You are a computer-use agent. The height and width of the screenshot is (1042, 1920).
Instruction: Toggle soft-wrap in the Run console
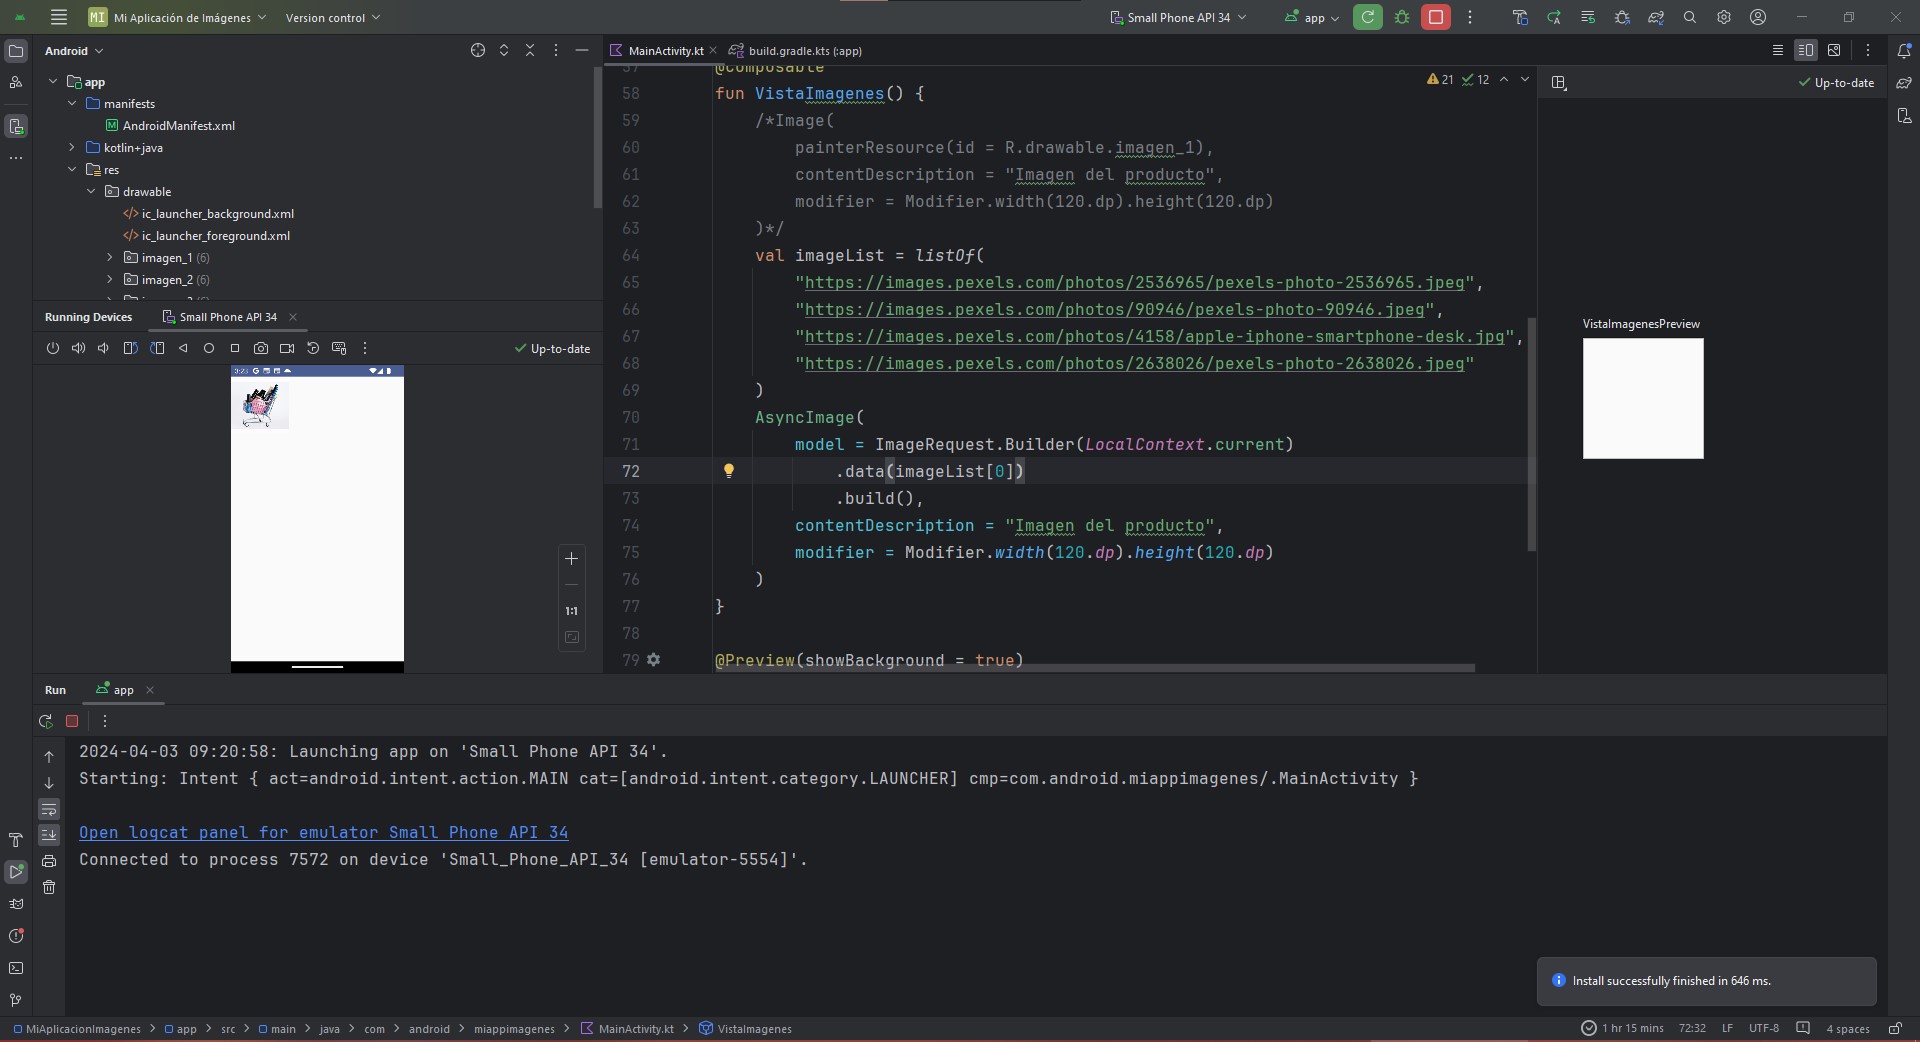coord(49,809)
